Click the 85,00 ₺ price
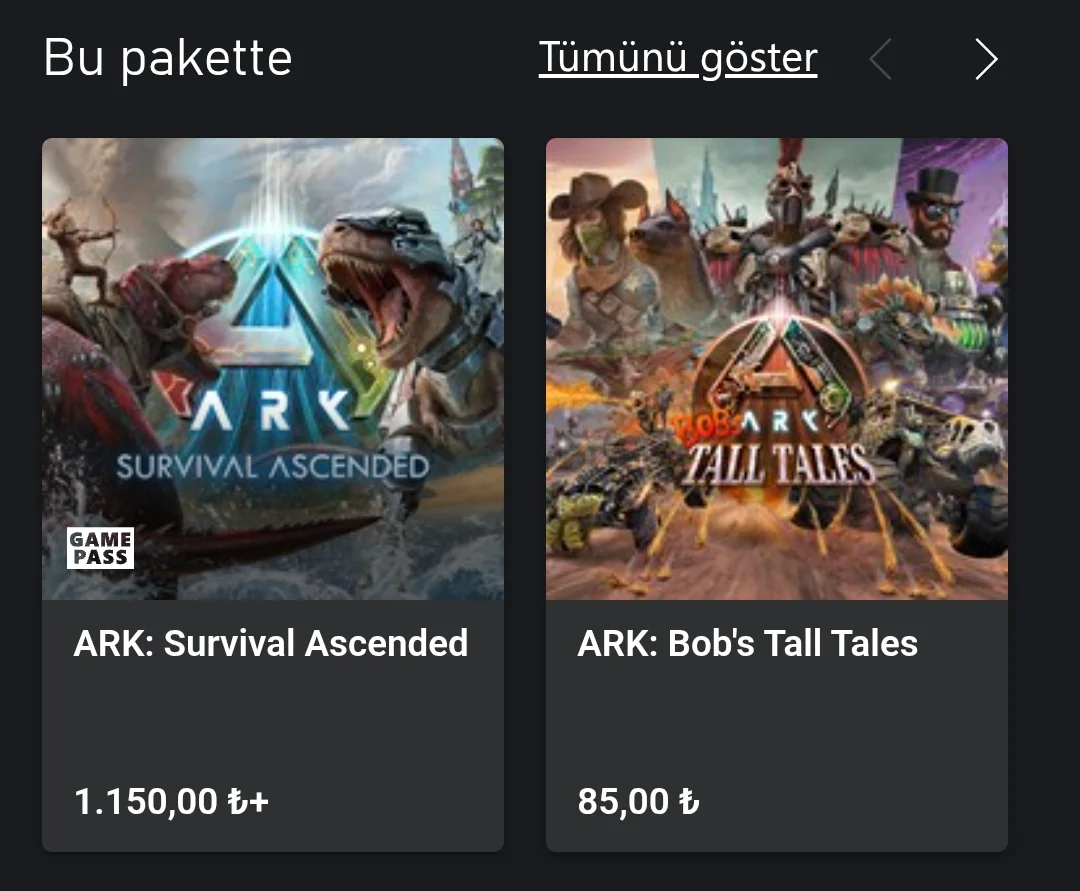The image size is (1080, 891). coord(638,801)
